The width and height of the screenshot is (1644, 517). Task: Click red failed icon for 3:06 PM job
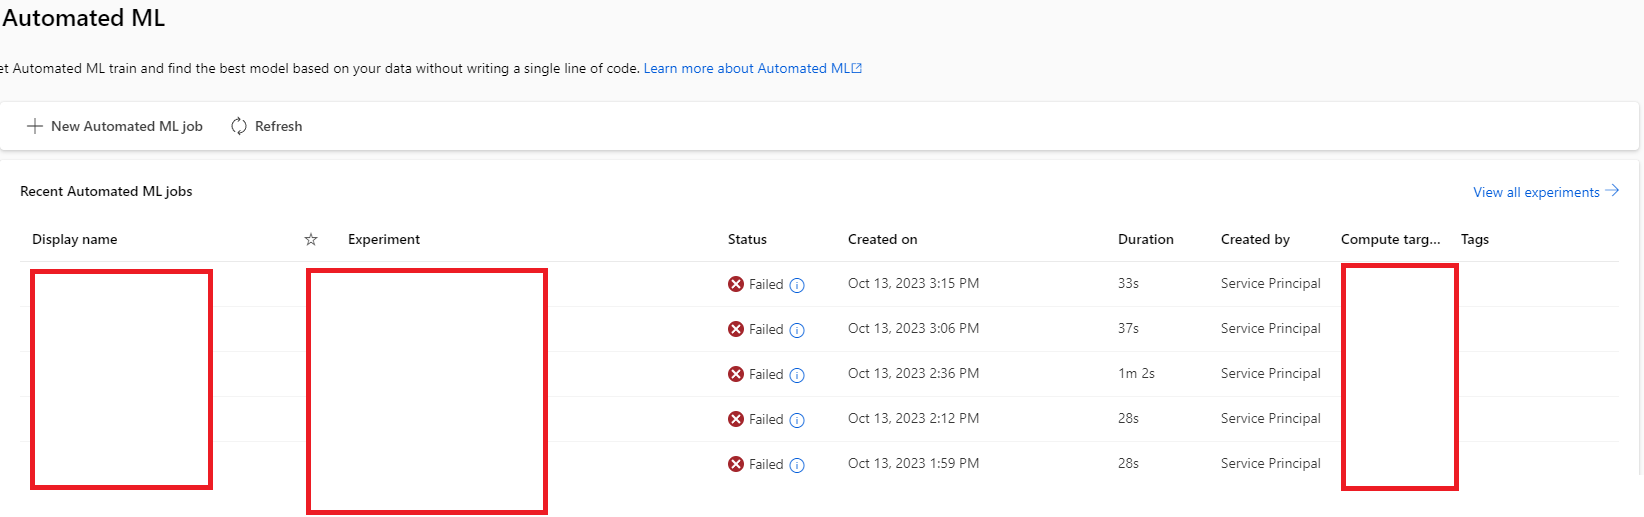[x=736, y=329]
